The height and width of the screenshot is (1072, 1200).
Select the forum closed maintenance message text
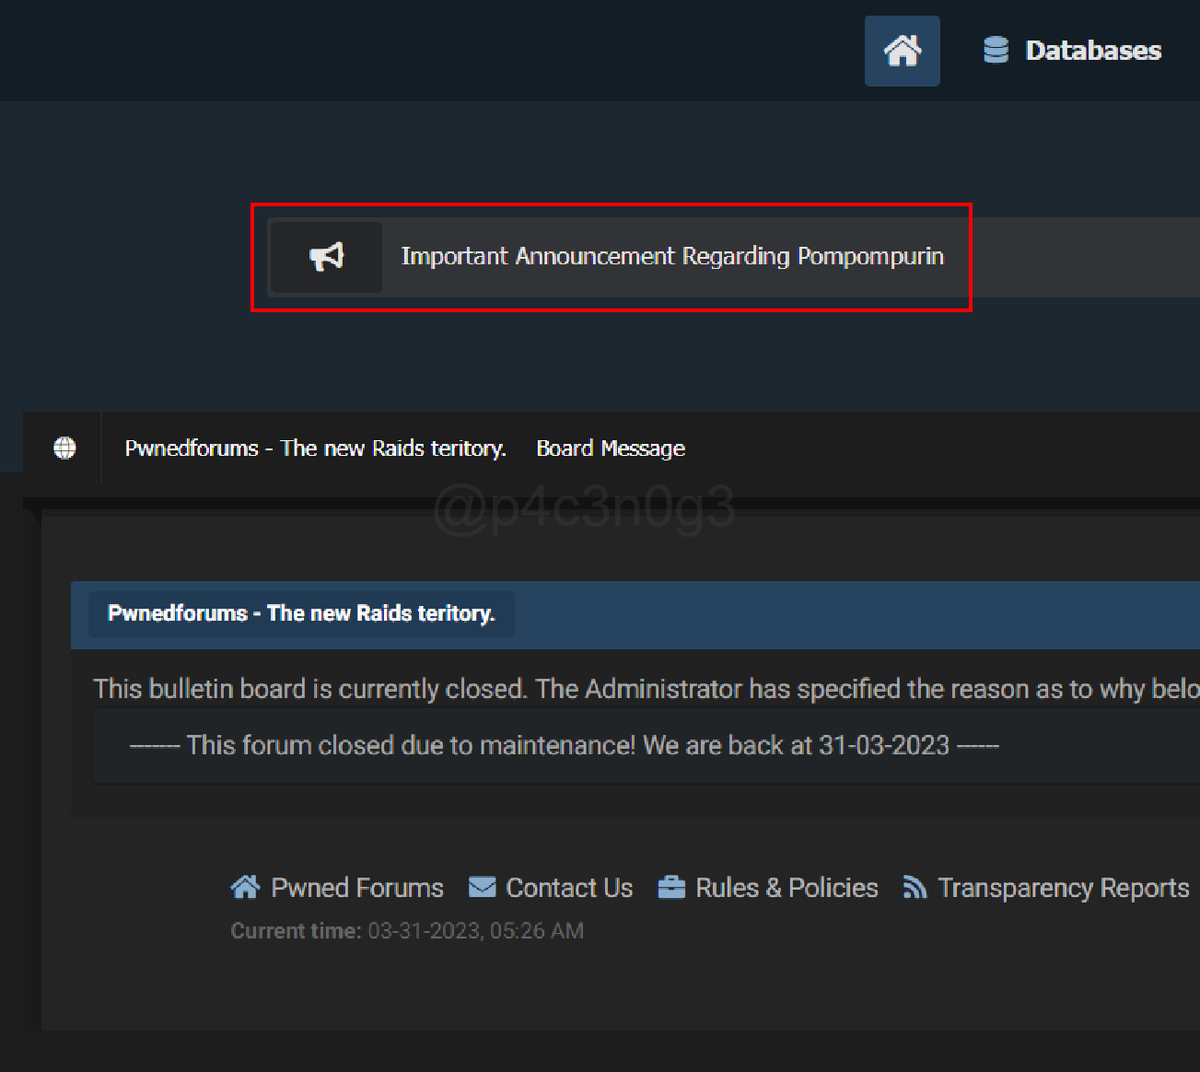coord(564,745)
